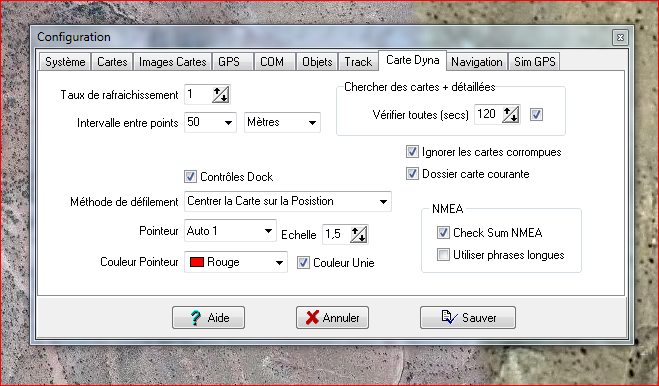The image size is (659, 386).
Task: Open the Cartes tab
Action: click(x=112, y=62)
